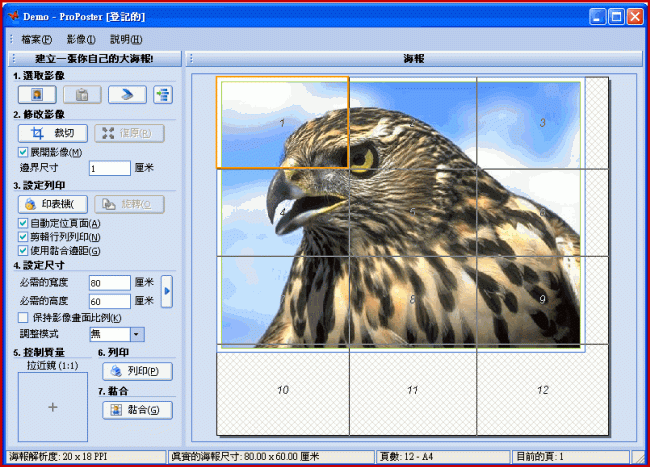The image size is (650, 467).
Task: Expand size options with blue arrow button
Action: pos(167,291)
